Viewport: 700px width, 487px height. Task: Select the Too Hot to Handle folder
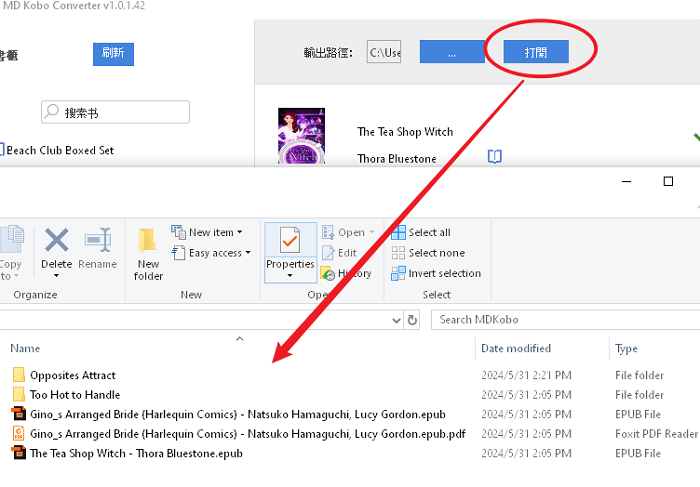pos(75,395)
